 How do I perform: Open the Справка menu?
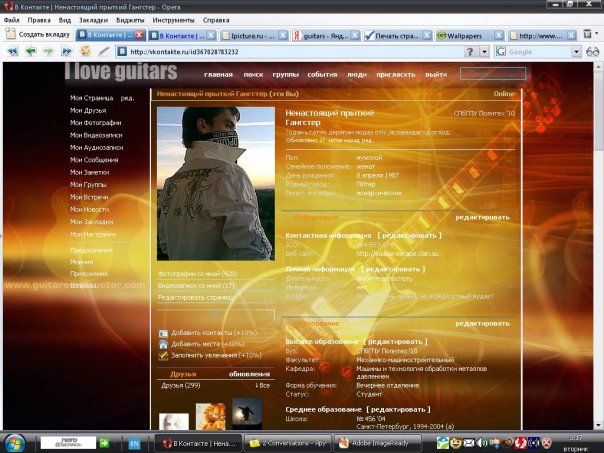(216, 20)
